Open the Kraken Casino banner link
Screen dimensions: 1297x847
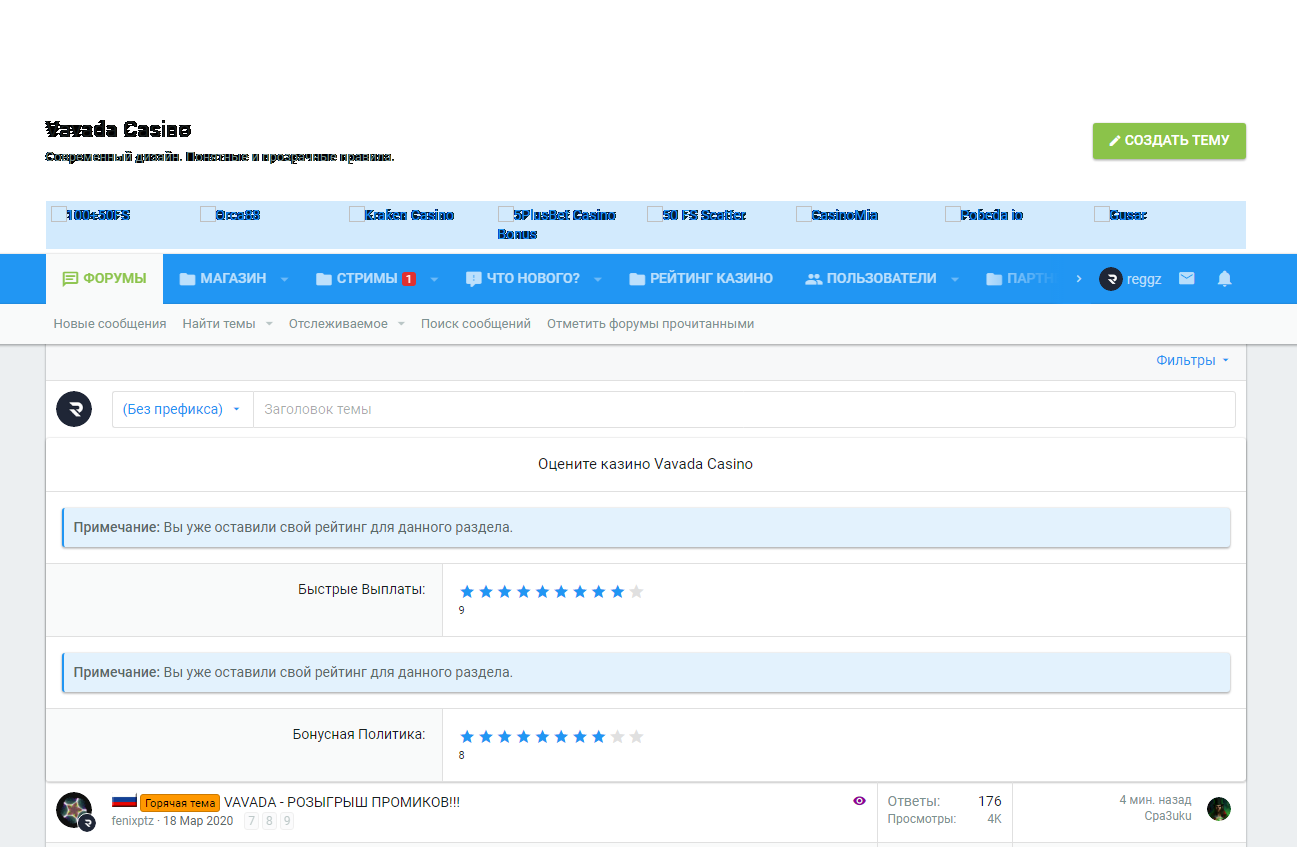[x=402, y=215]
